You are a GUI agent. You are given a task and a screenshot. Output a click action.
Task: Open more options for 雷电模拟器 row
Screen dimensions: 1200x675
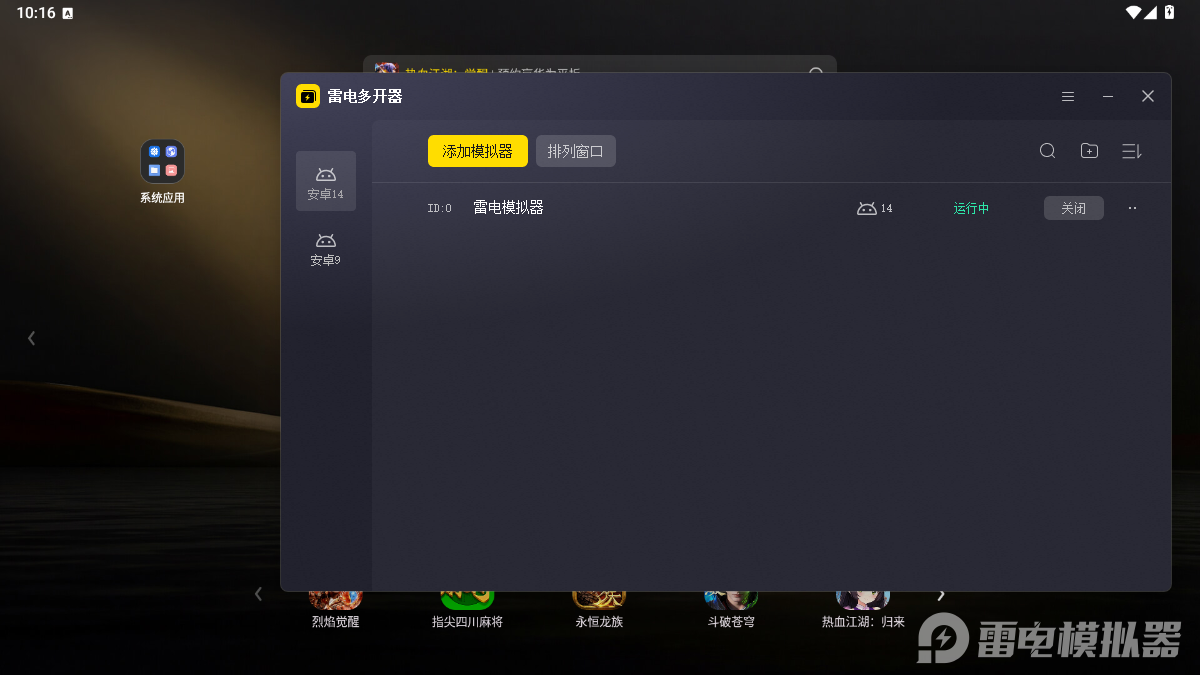1132,208
